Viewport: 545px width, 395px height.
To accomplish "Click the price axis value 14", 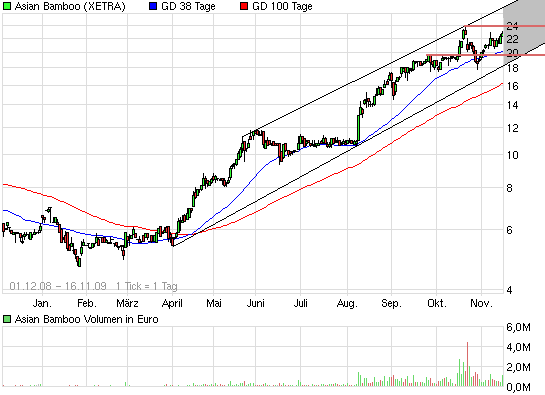I will coord(512,105).
